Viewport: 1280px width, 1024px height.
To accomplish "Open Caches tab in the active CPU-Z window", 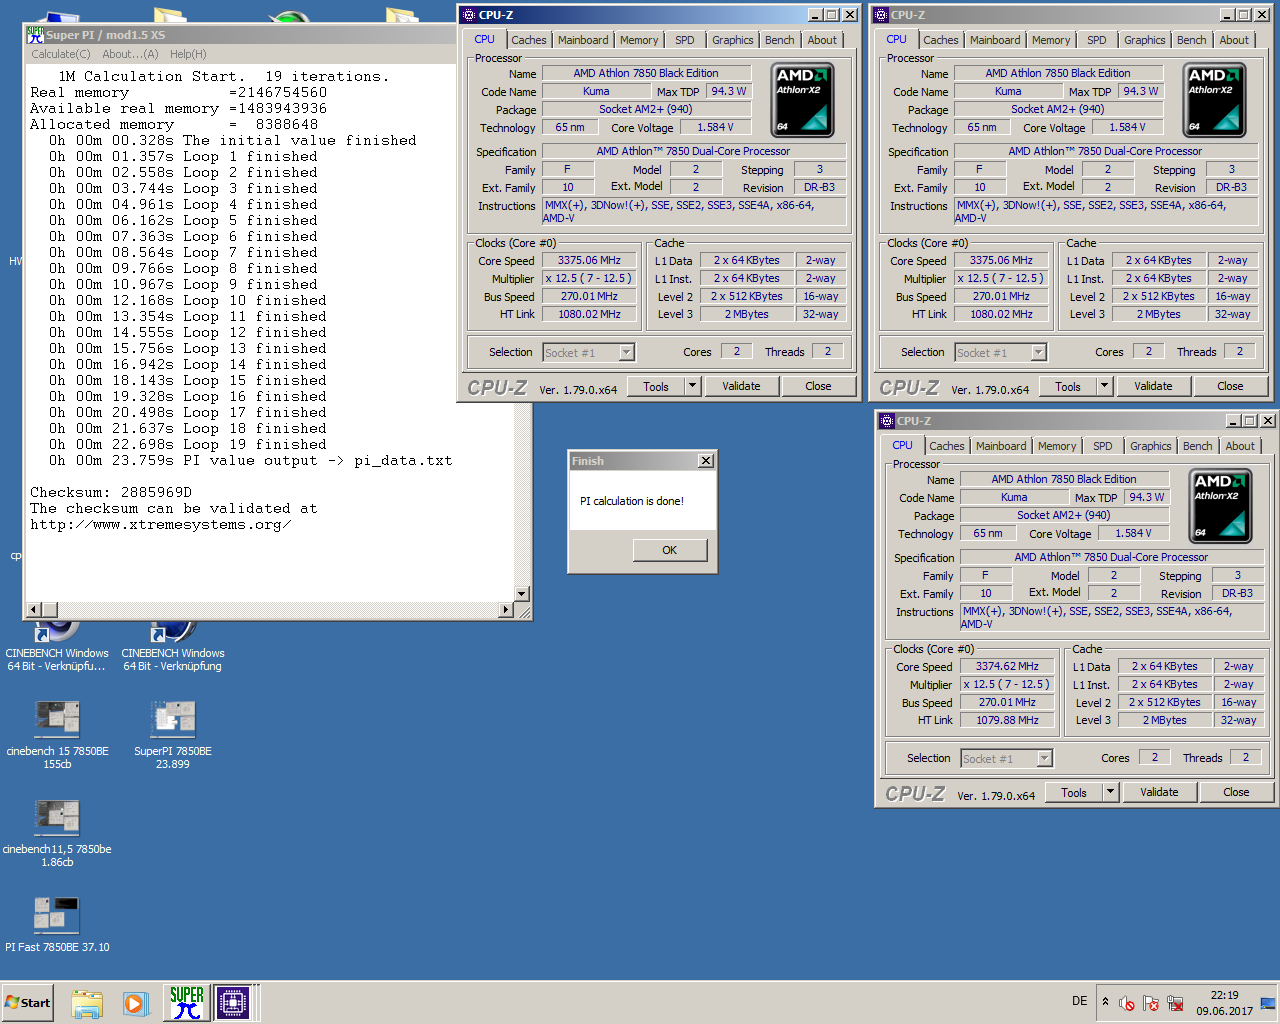I will point(529,40).
